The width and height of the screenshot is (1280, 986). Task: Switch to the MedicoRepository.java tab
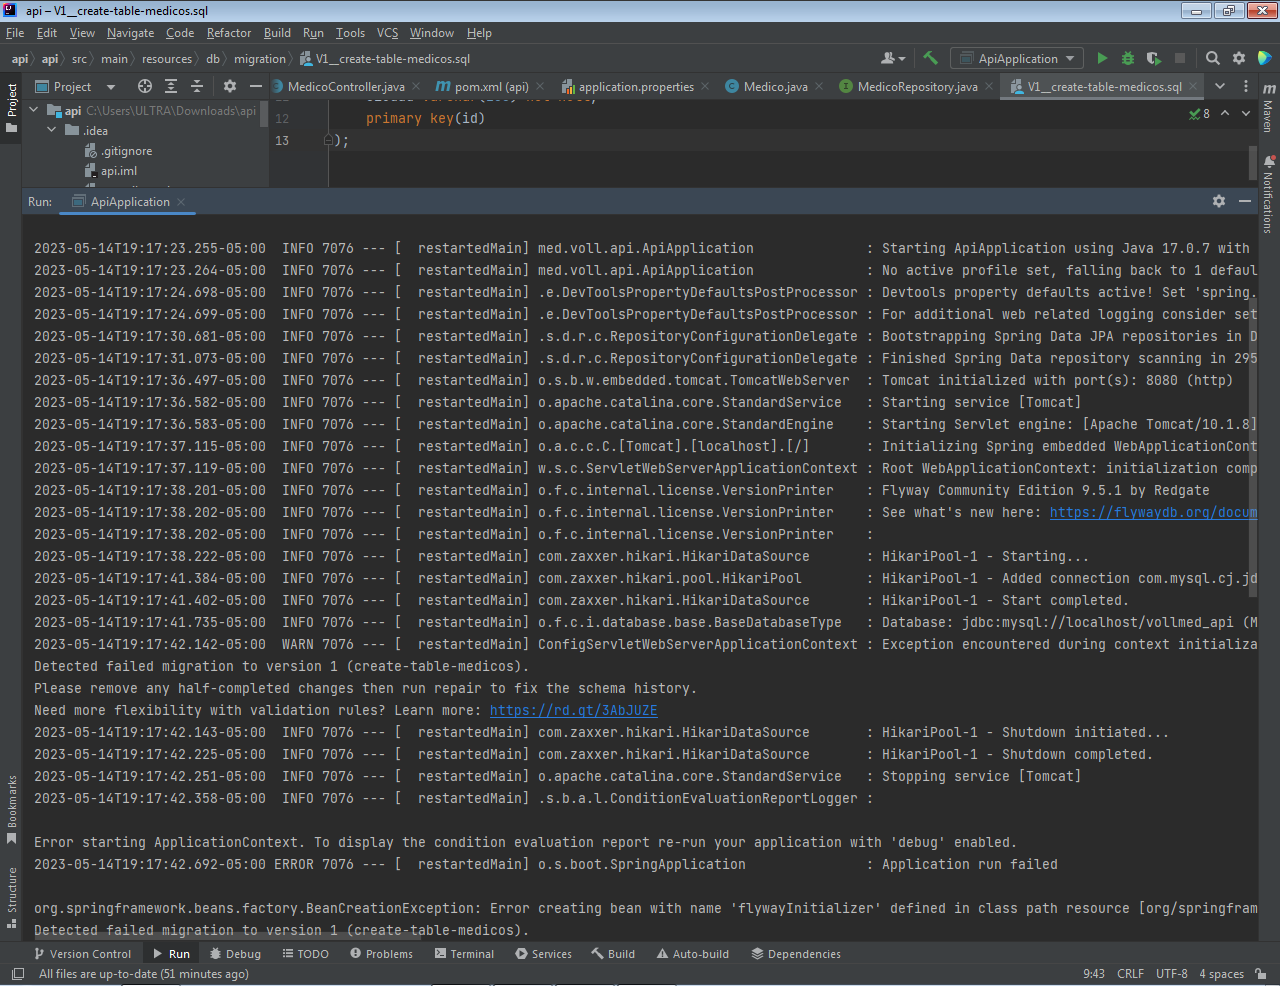coord(917,87)
